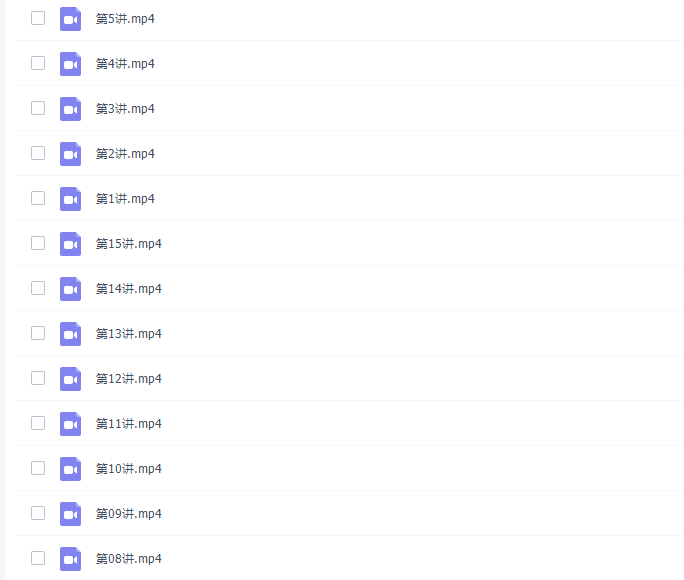Screen dimensions: 684x580
Task: Open the file name 第11讲.mp4
Action: (x=129, y=423)
